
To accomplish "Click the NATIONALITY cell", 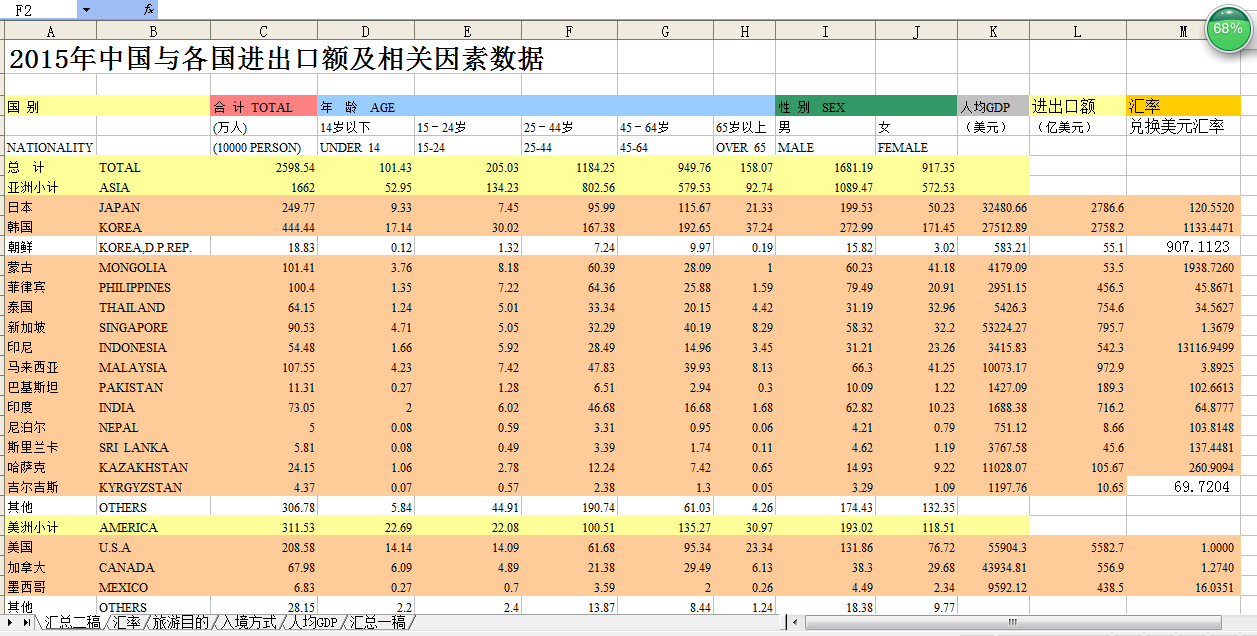I will (51, 147).
